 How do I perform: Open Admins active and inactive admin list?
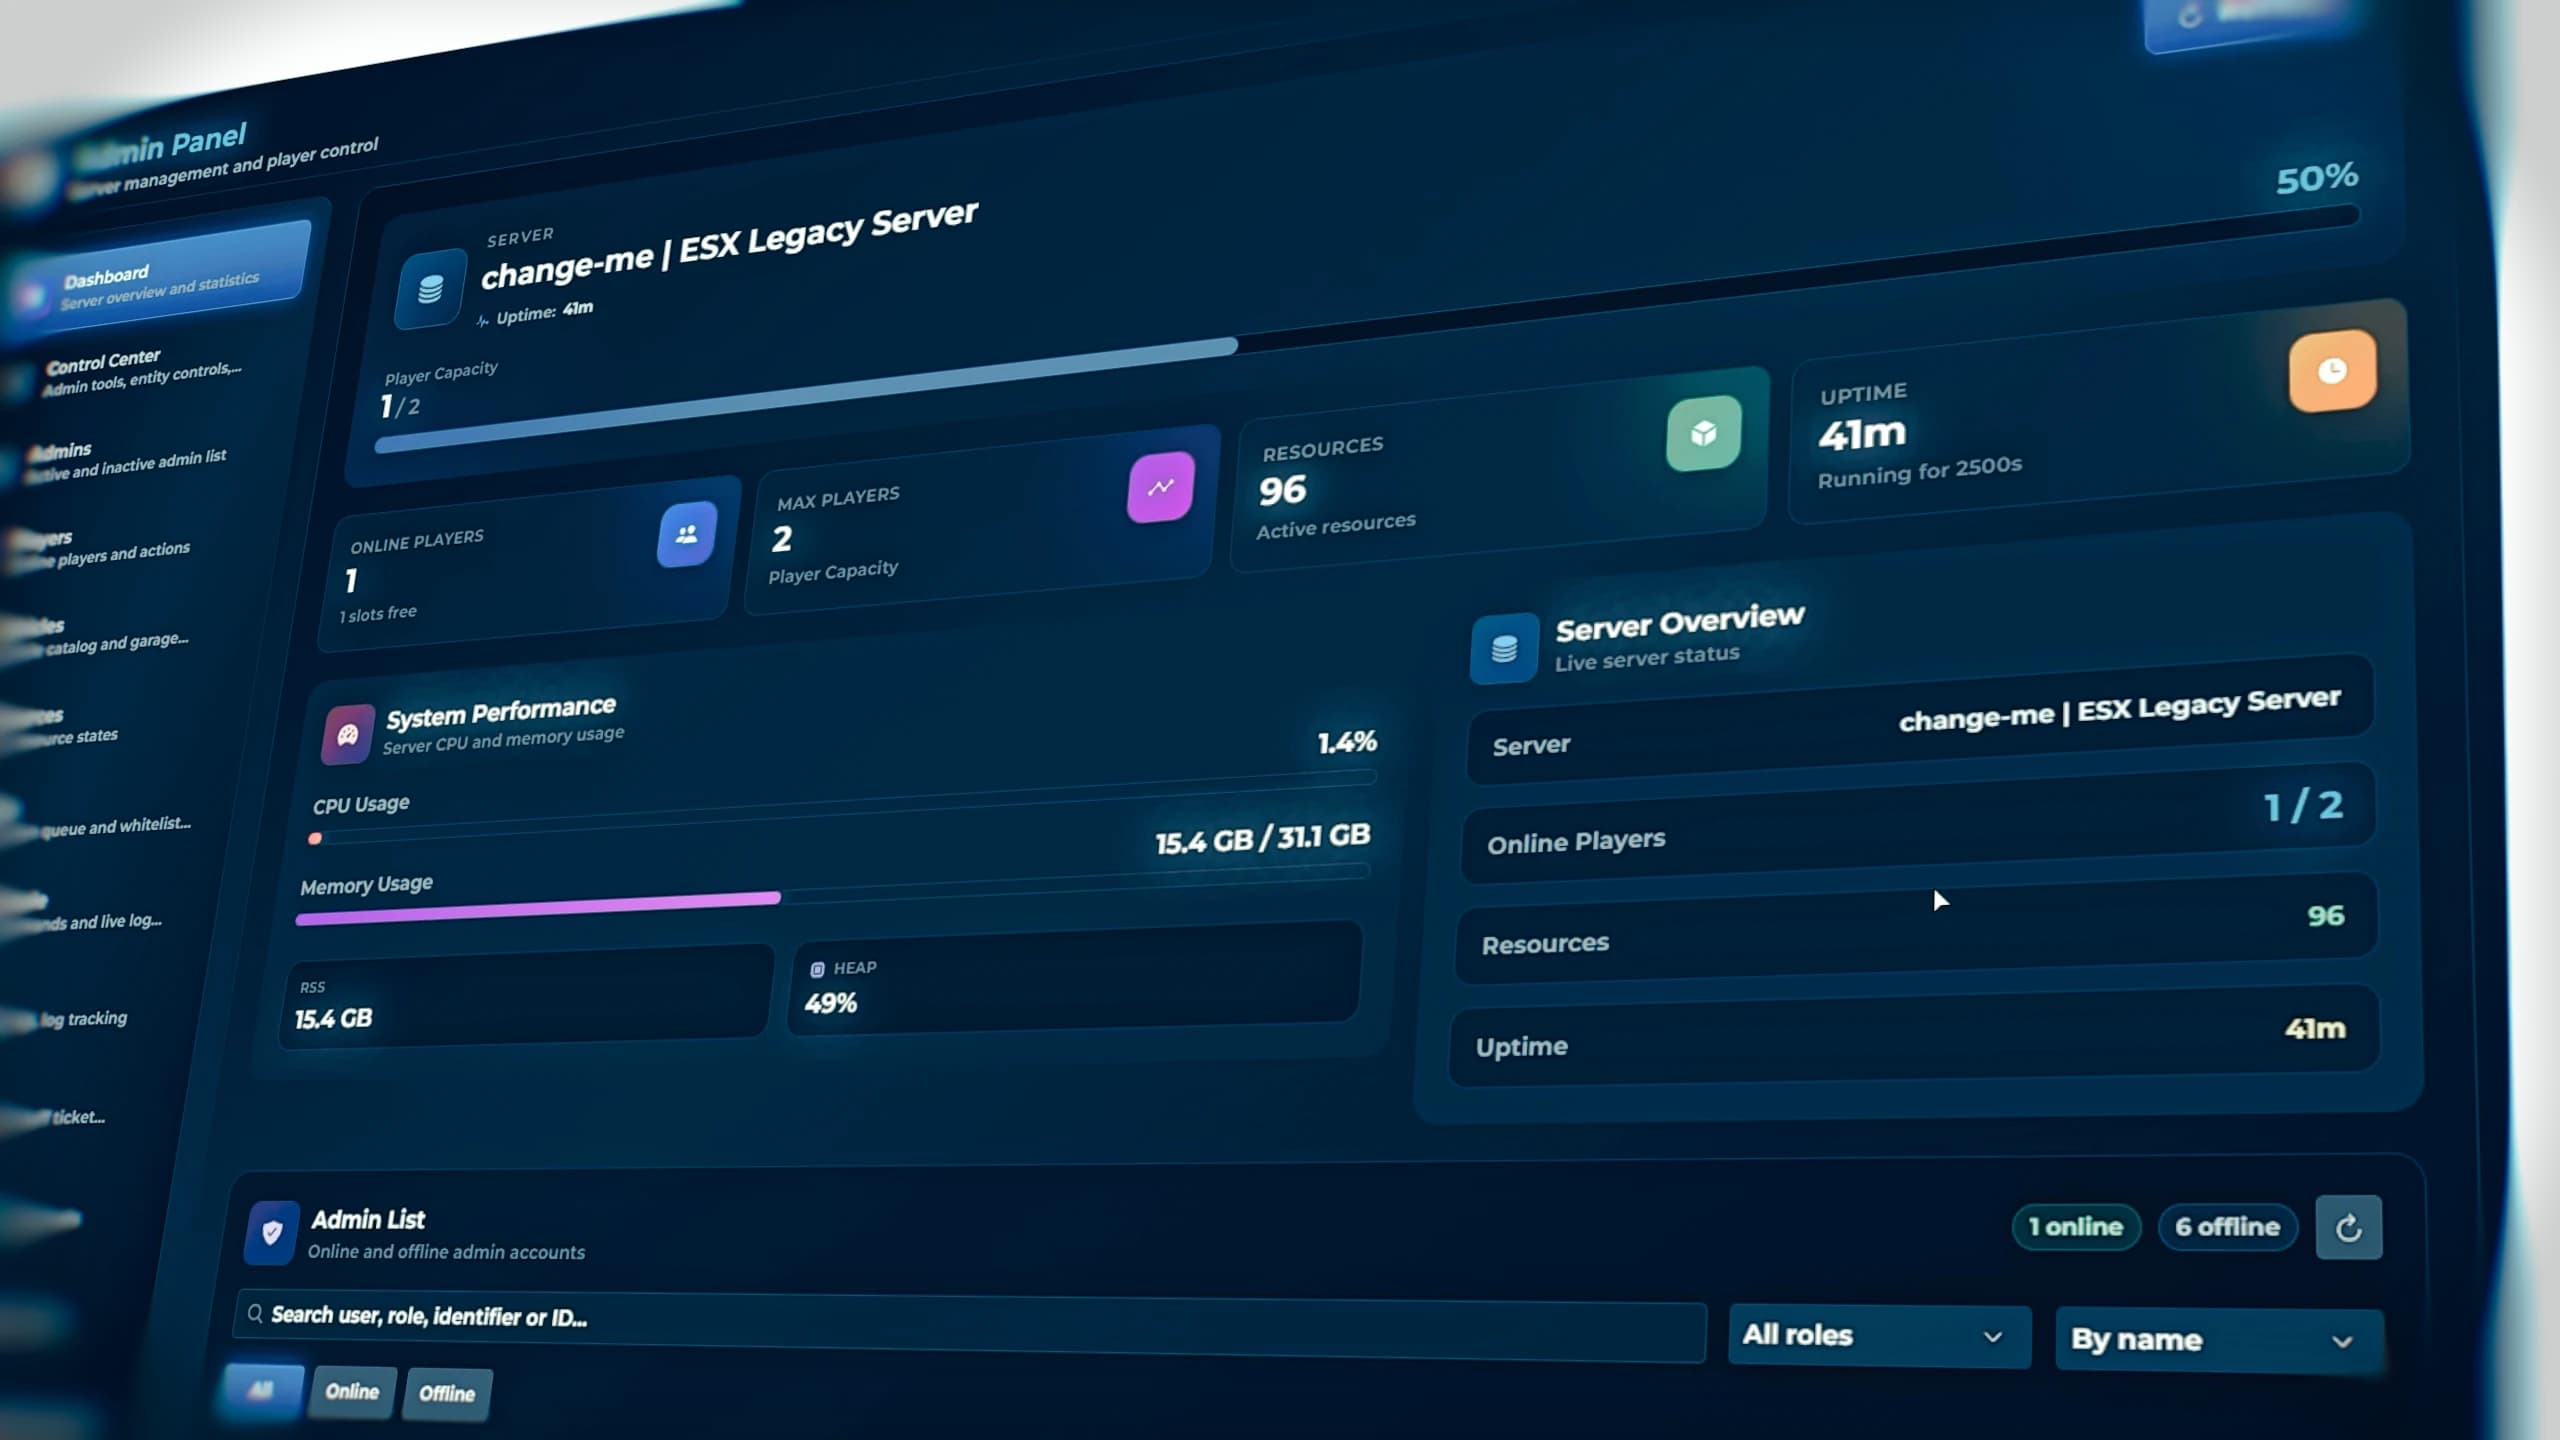click(x=125, y=460)
